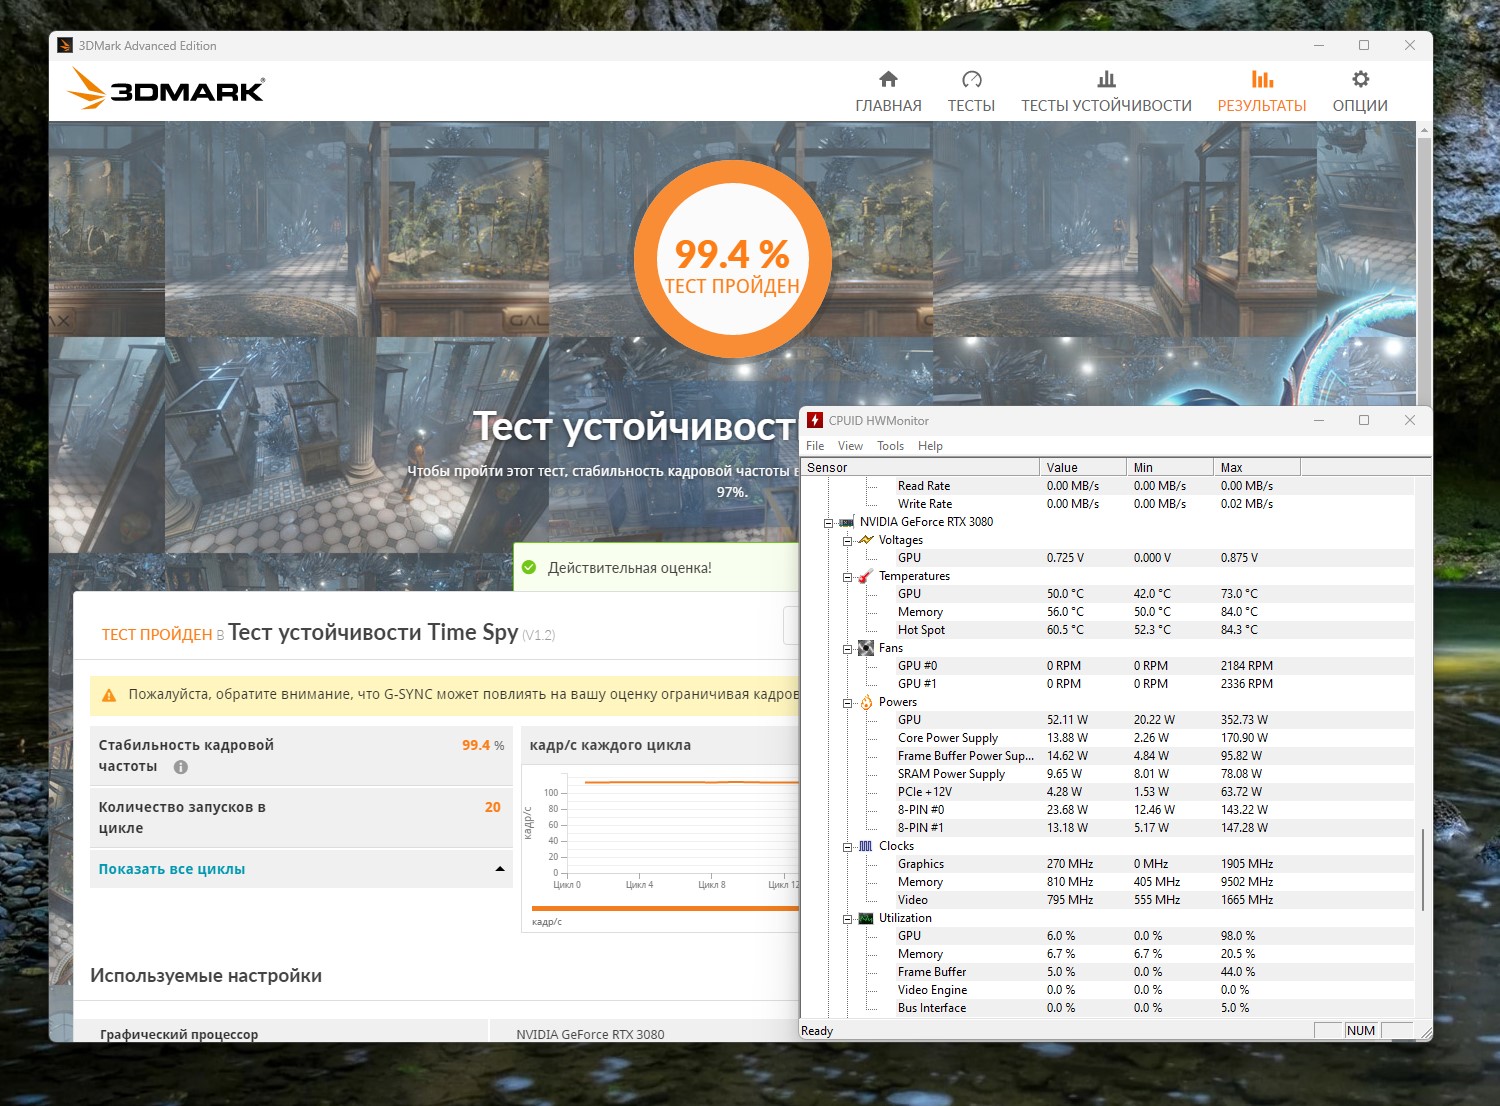The image size is (1500, 1106).
Task: Click the 3DMark title bar app icon
Action: (x=65, y=45)
